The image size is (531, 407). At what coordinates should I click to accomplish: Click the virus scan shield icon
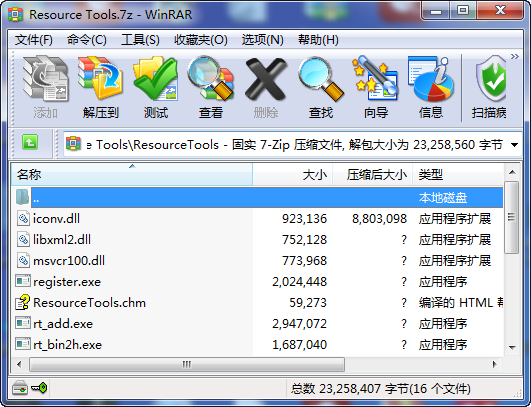click(x=491, y=79)
